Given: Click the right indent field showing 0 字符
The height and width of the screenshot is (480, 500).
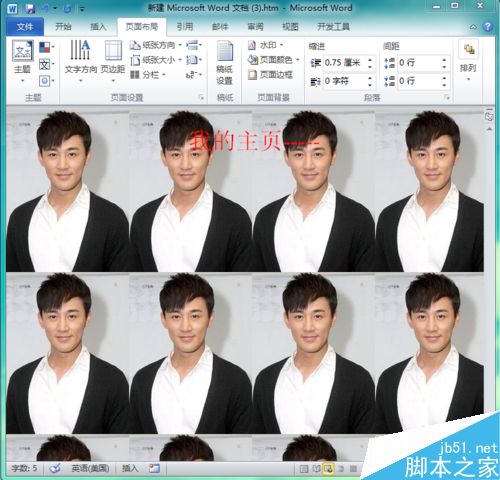Looking at the screenshot, I should [343, 81].
